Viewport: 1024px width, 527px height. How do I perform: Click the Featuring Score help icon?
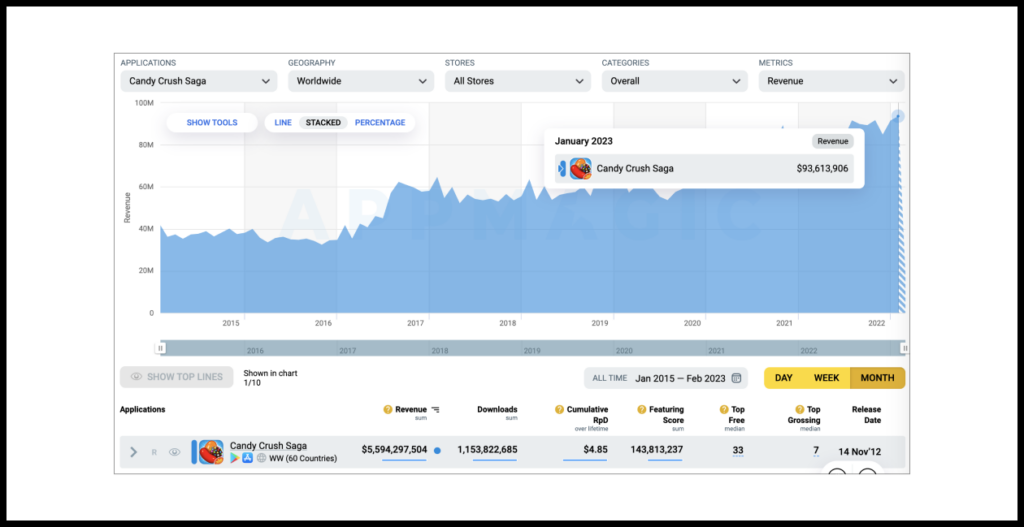tap(643, 409)
